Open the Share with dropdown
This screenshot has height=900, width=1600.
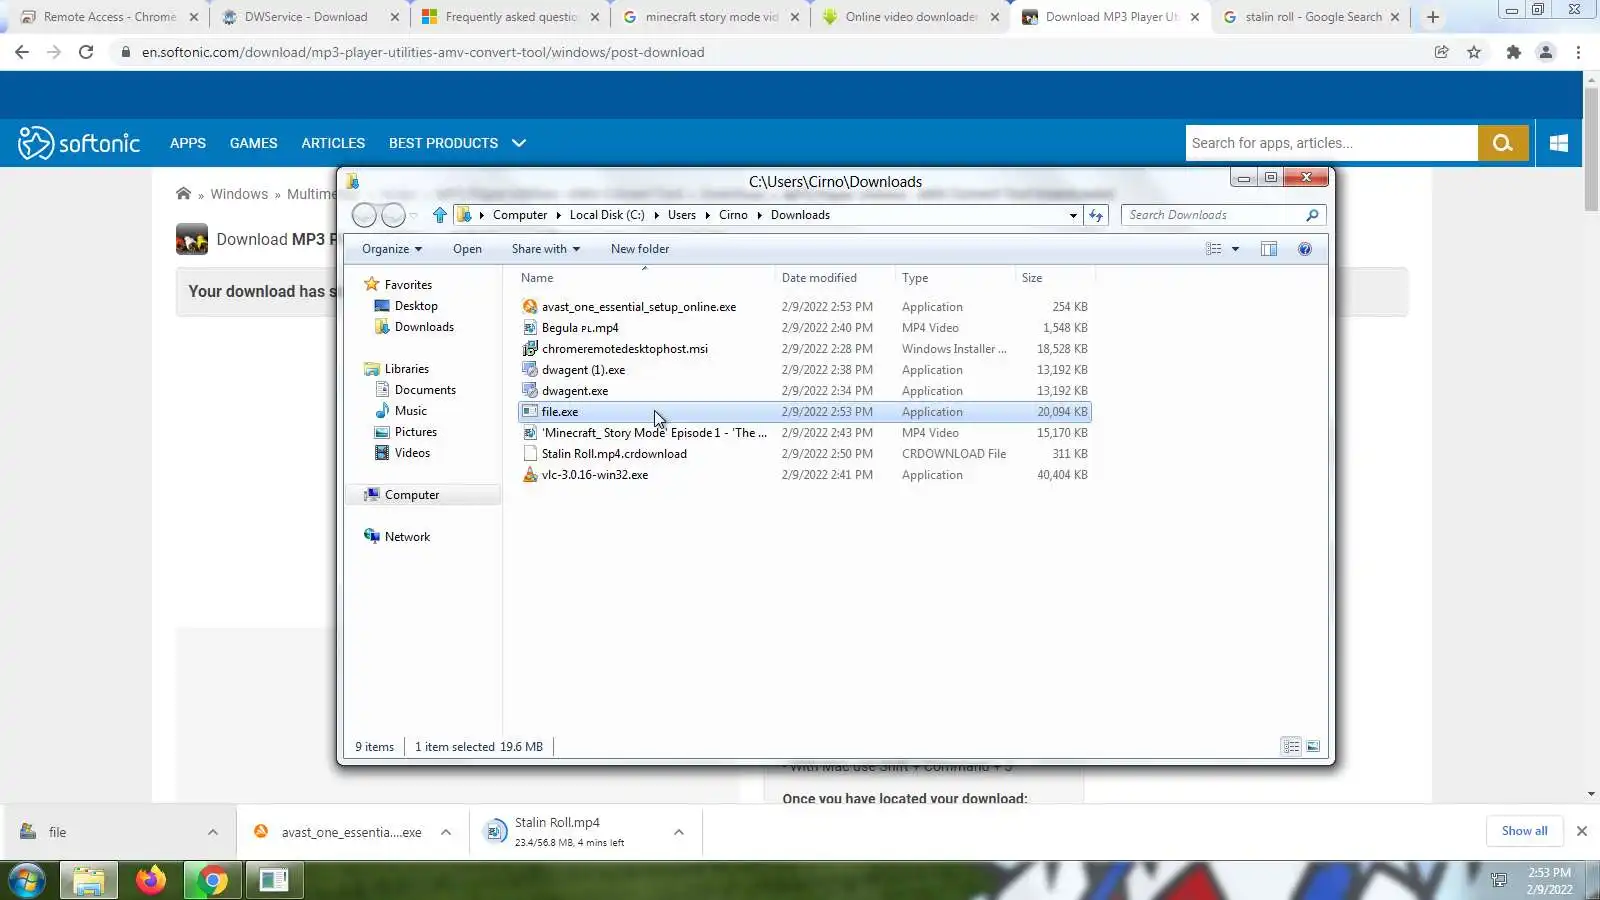click(x=546, y=249)
